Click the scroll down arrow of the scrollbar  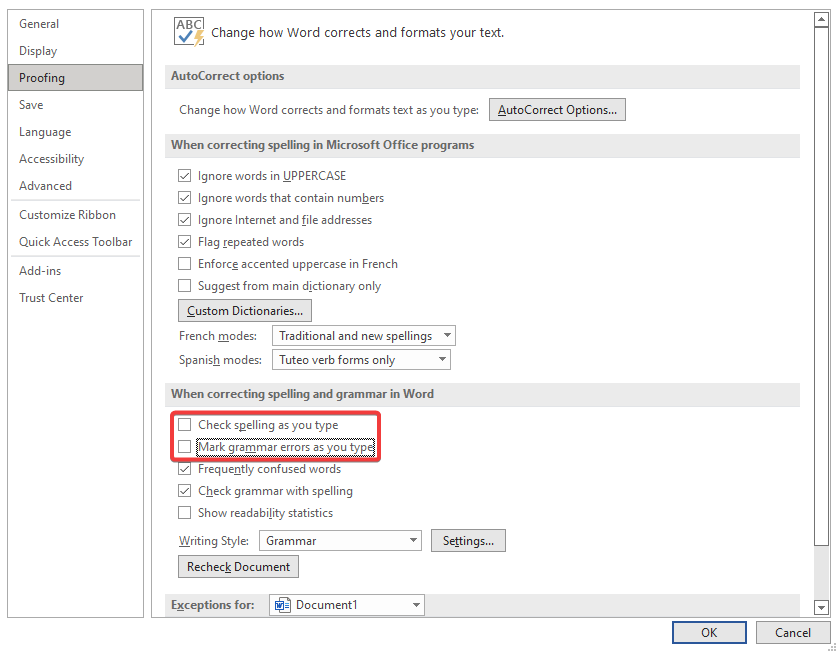click(821, 606)
